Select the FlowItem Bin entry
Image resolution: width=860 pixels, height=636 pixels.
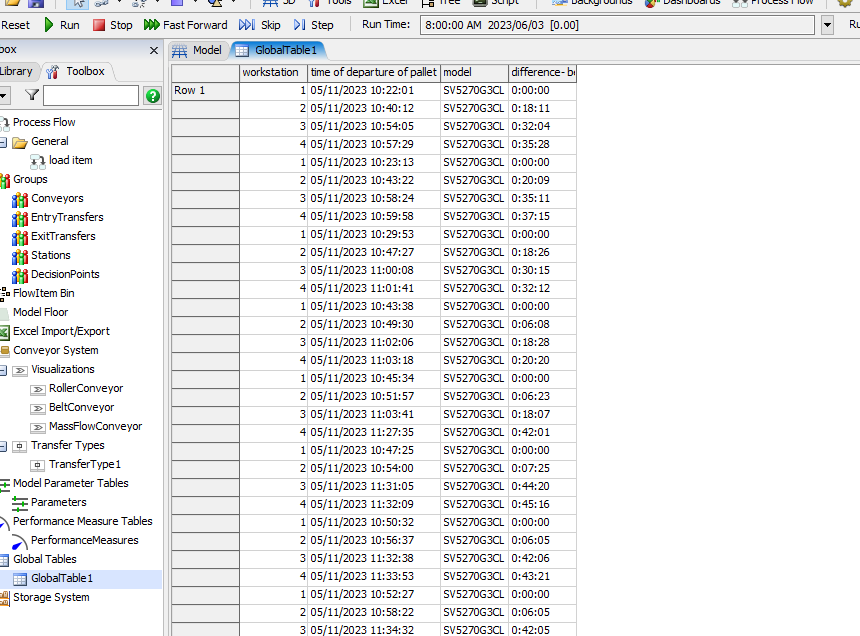coord(43,293)
